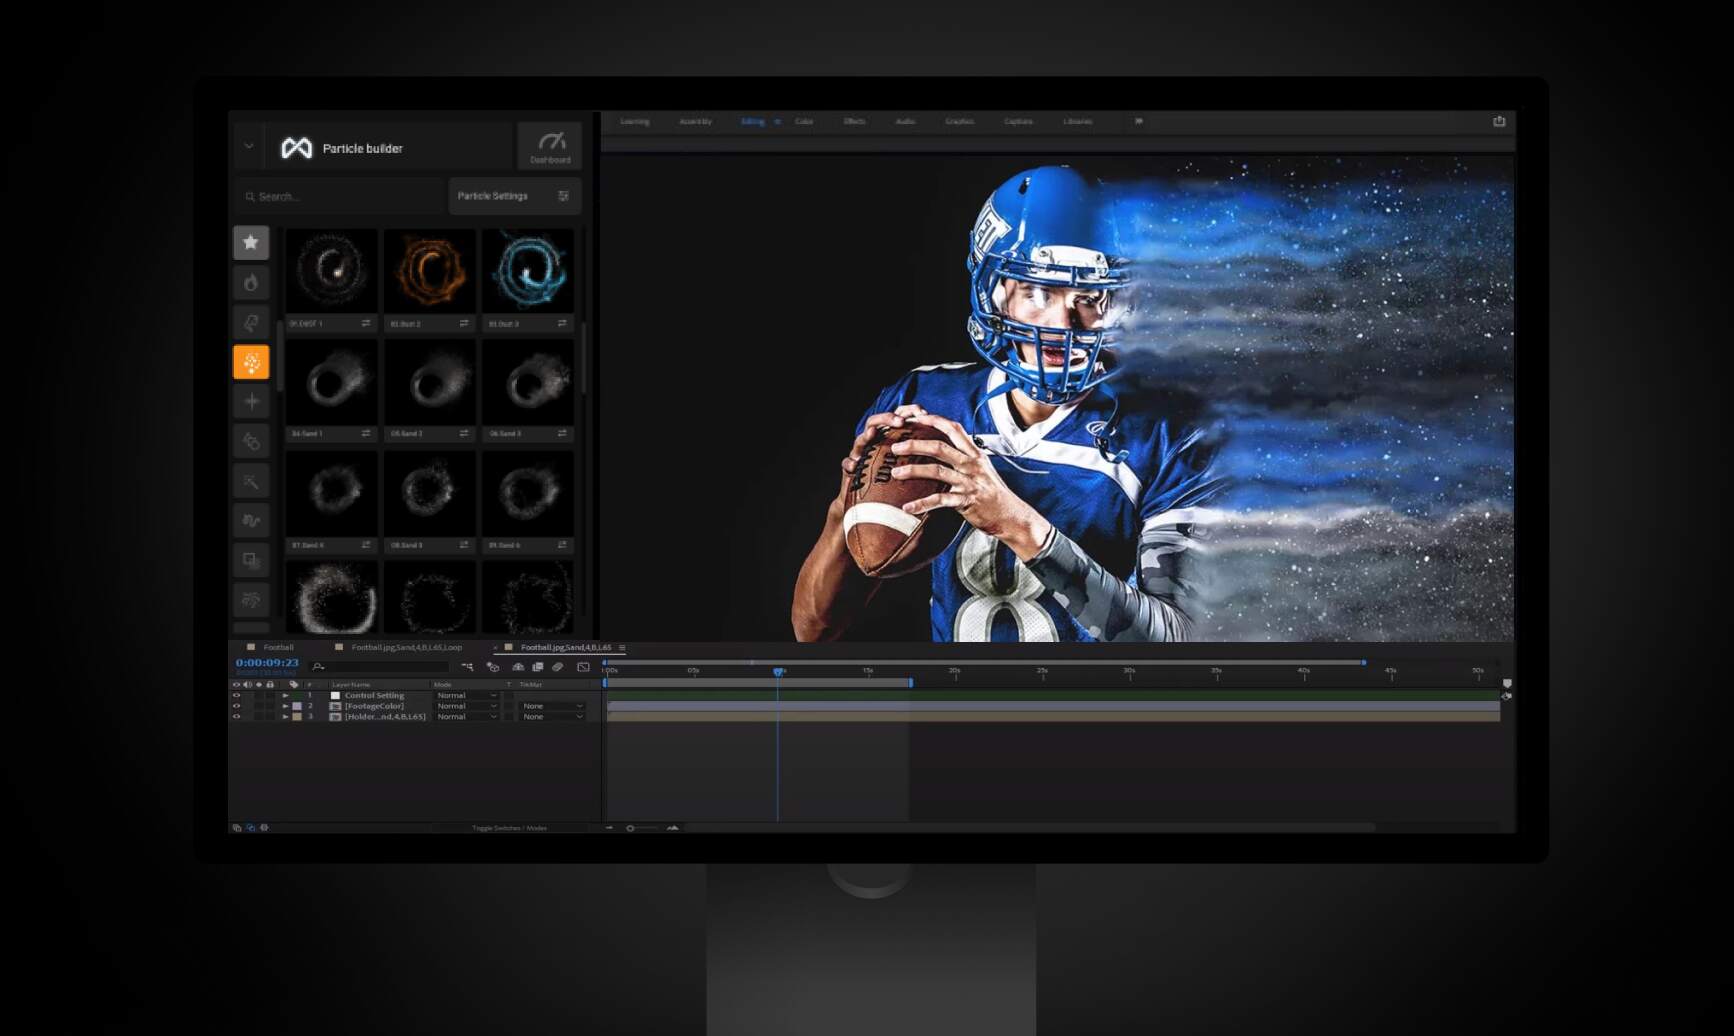Open the Football composition tab
Viewport: 1734px width, 1036px height.
(277, 647)
